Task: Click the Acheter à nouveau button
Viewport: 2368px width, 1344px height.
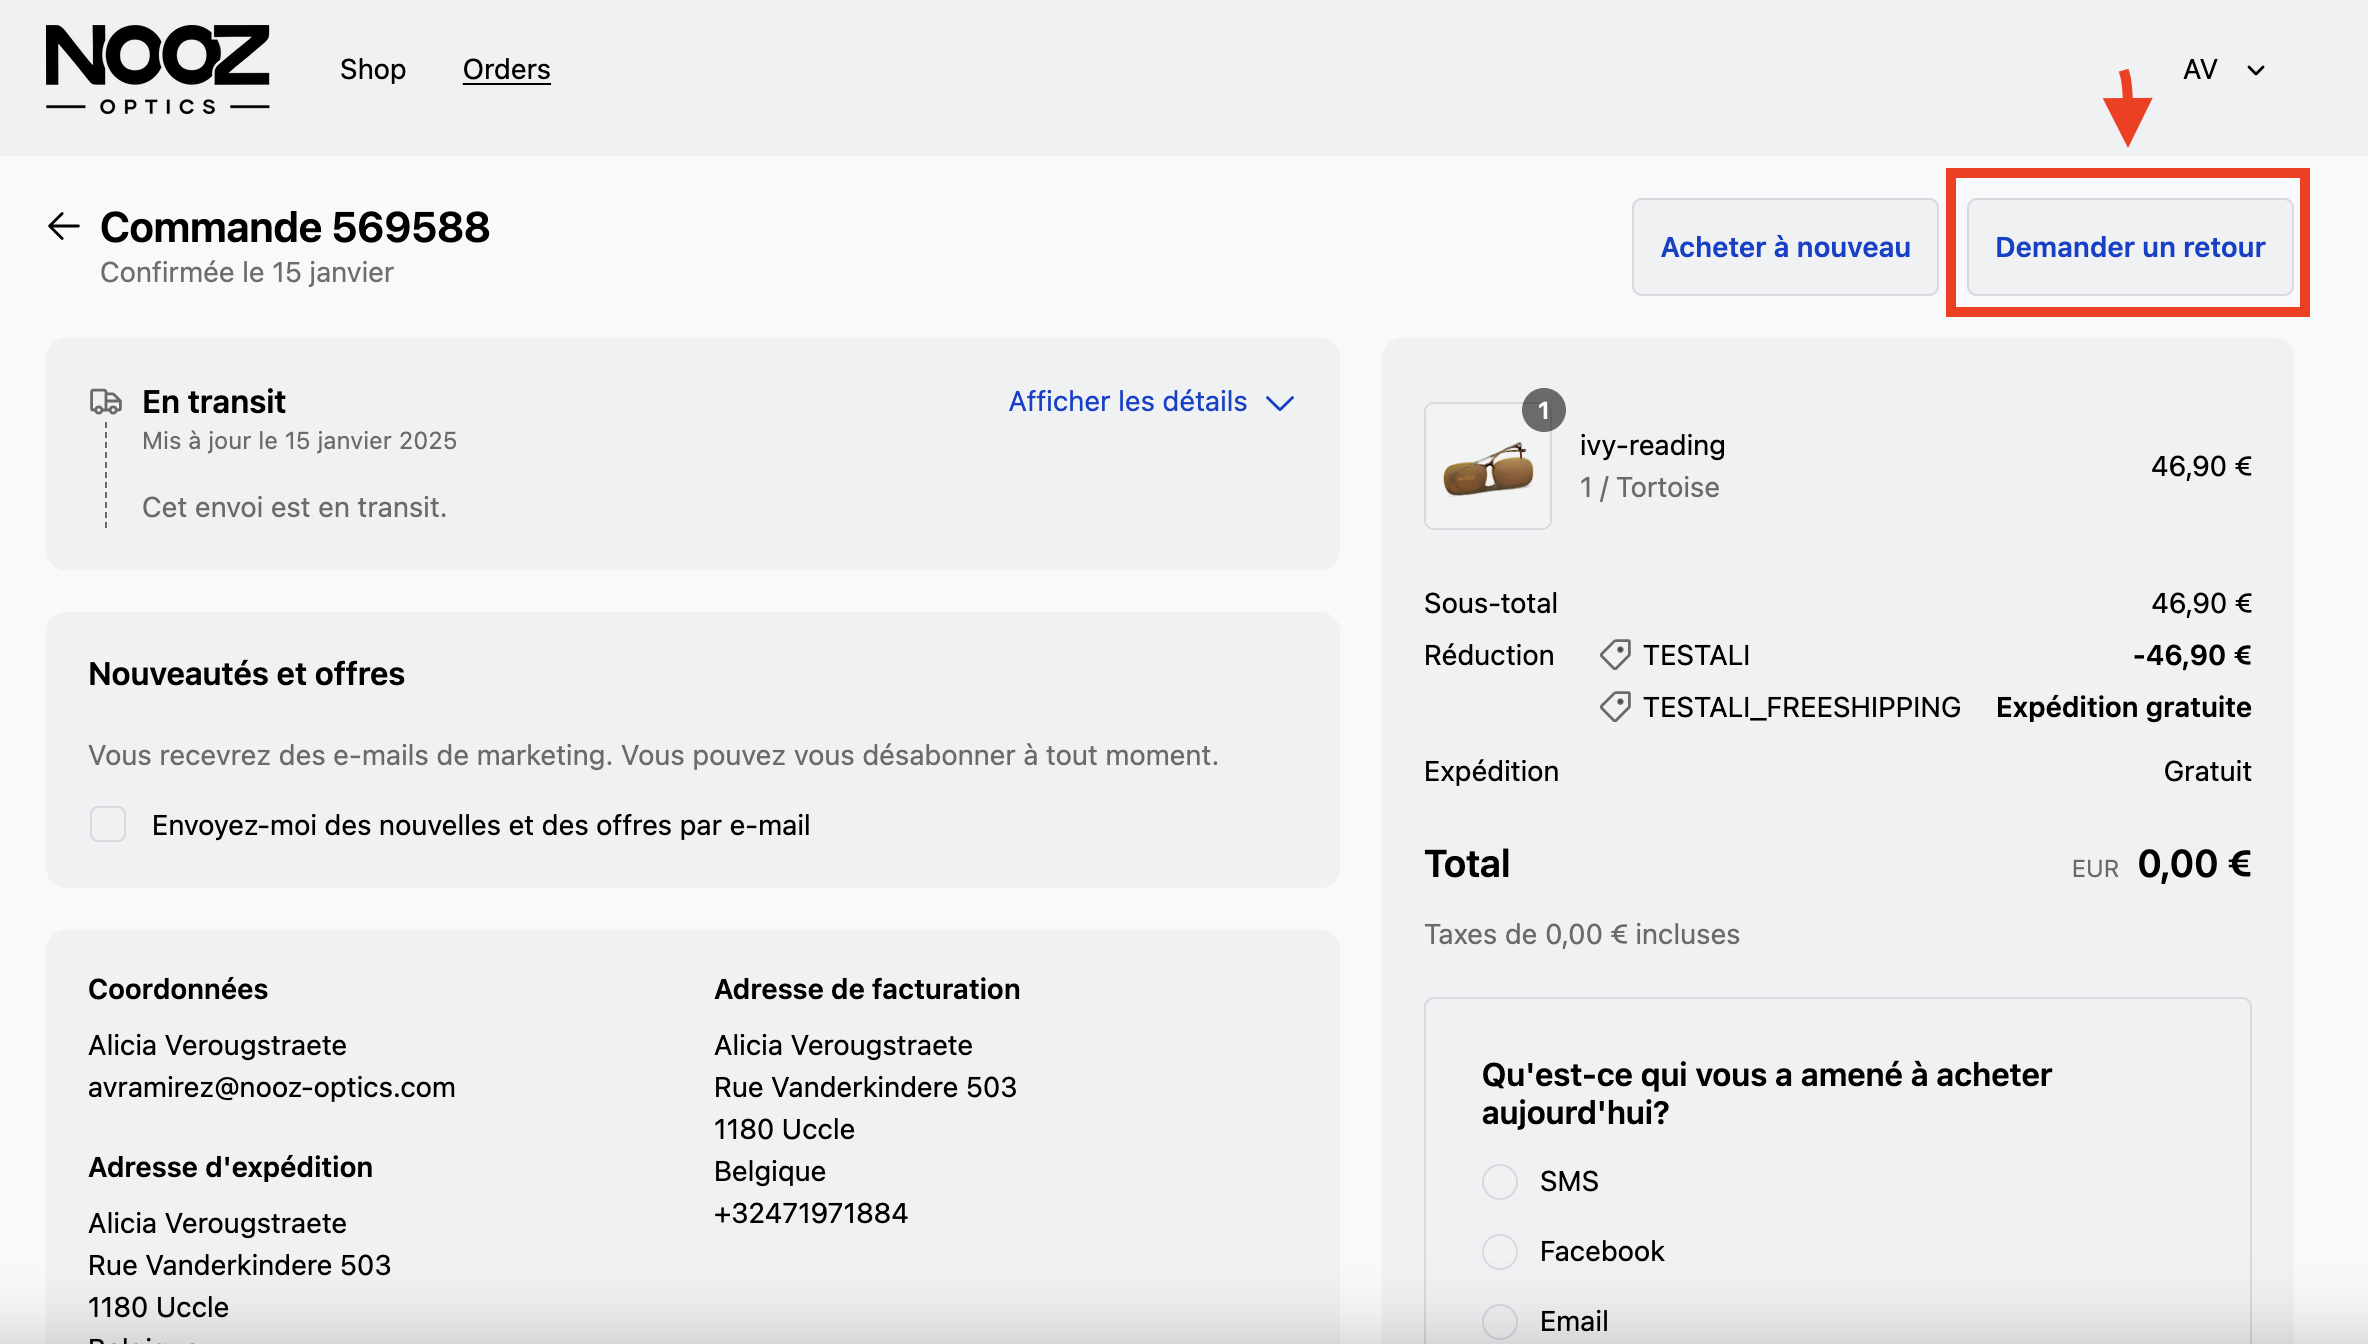Action: (x=1785, y=247)
